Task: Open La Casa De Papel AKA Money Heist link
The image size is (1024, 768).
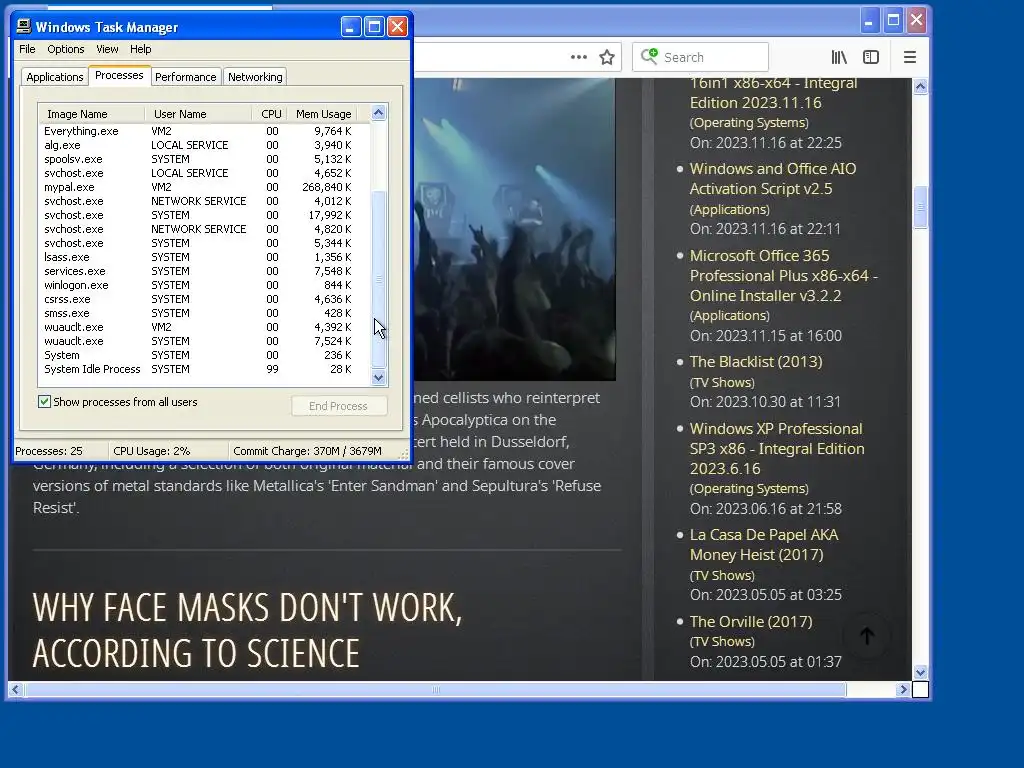Action: pos(764,545)
